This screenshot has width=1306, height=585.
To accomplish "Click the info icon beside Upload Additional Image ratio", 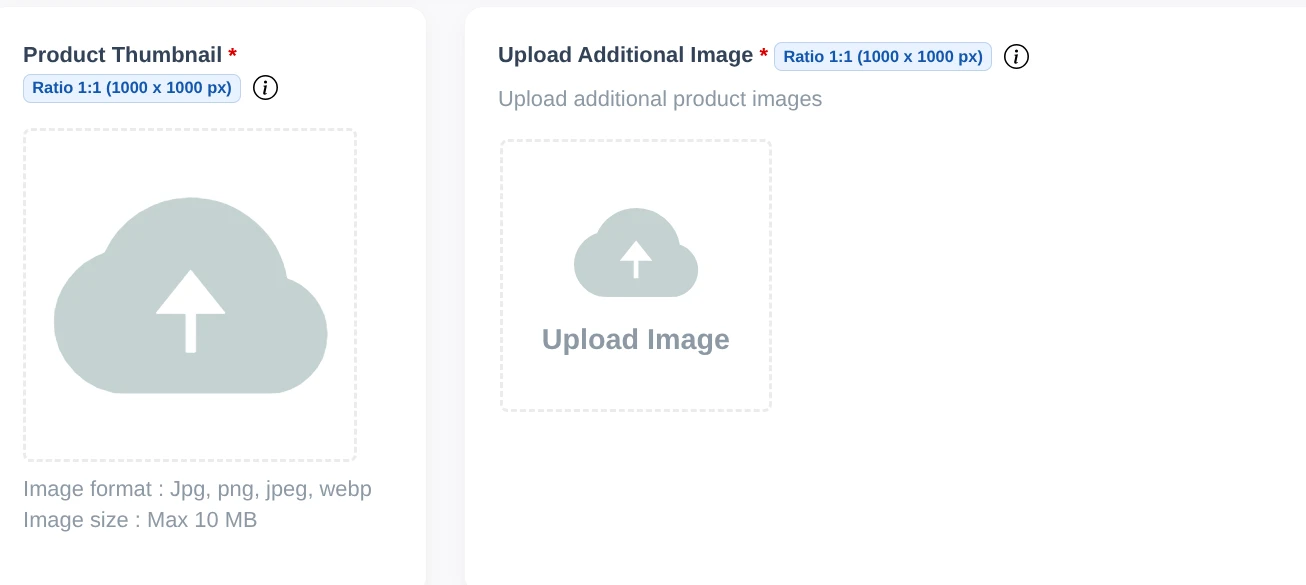I will pyautogui.click(x=1016, y=56).
